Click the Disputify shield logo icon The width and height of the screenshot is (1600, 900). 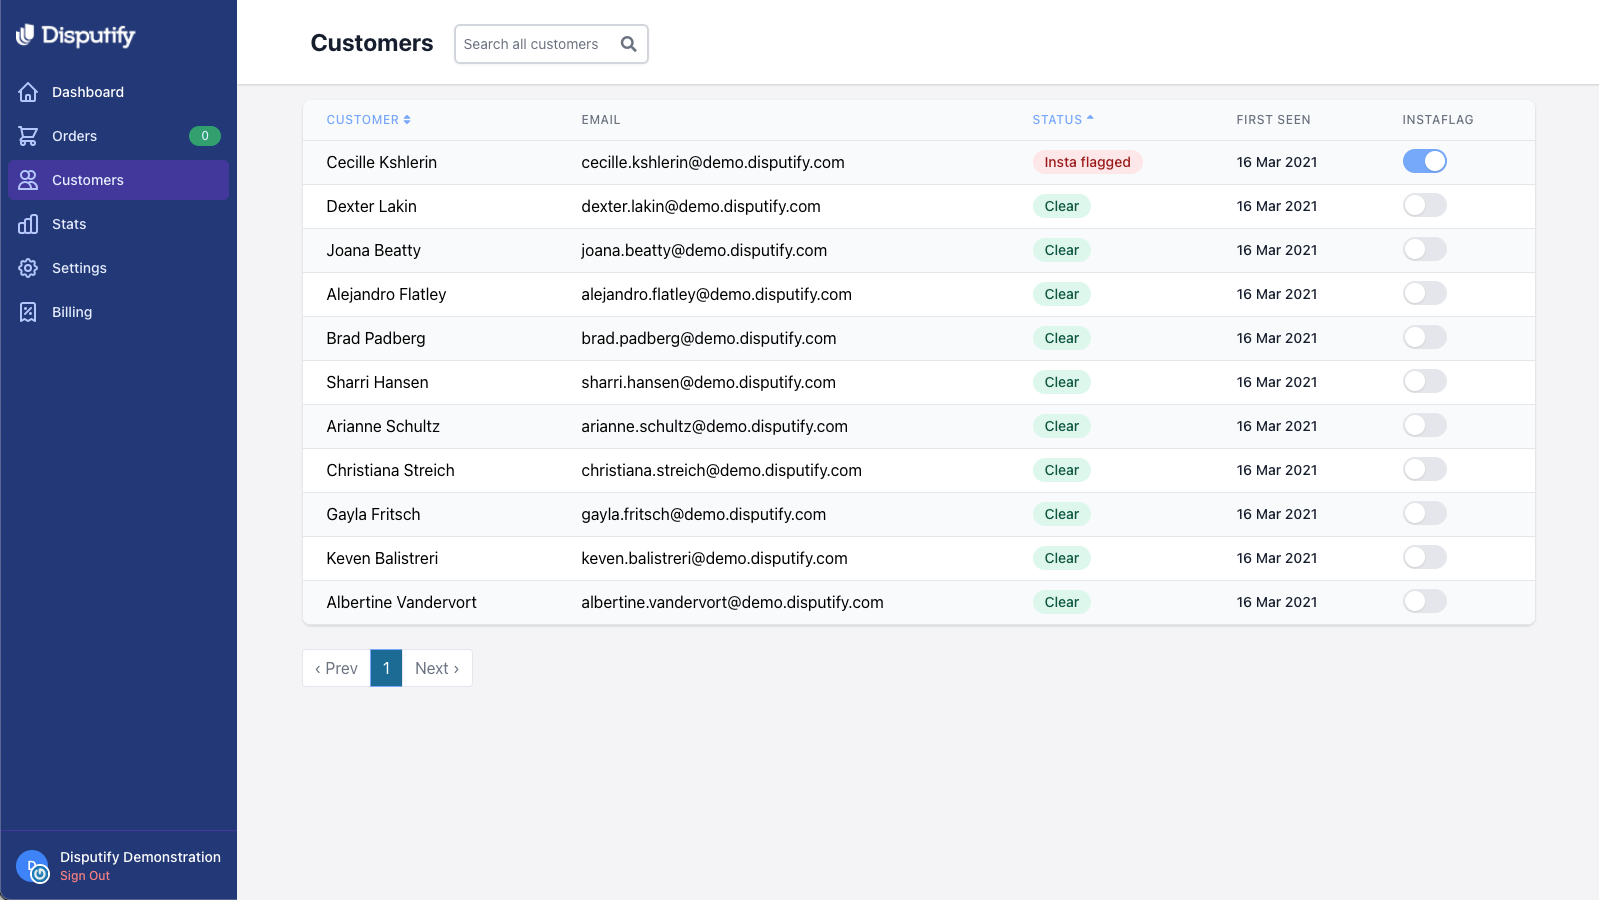(23, 35)
